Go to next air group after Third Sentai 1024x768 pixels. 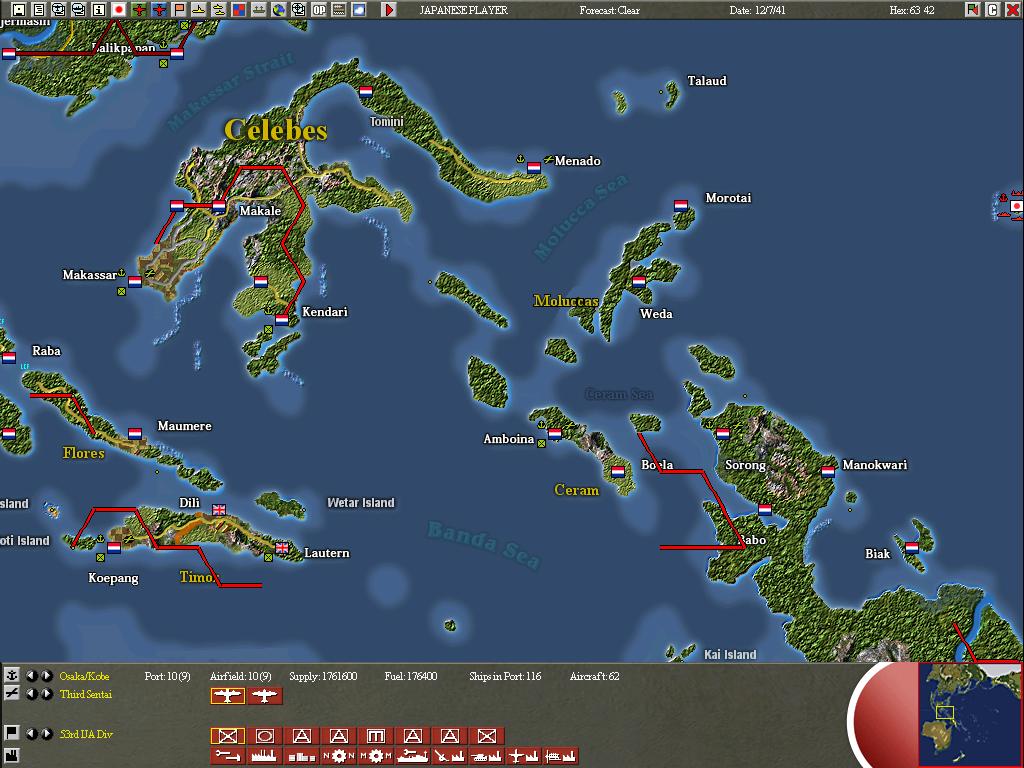click(47, 694)
